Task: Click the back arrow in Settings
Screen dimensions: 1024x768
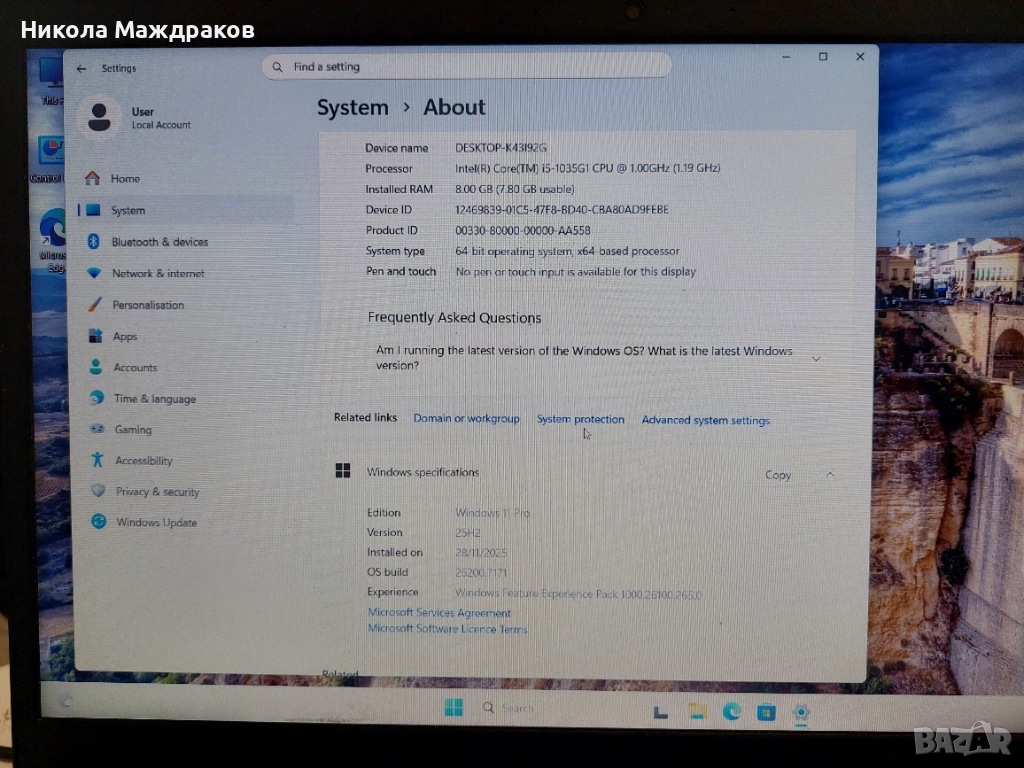Action: click(81, 68)
